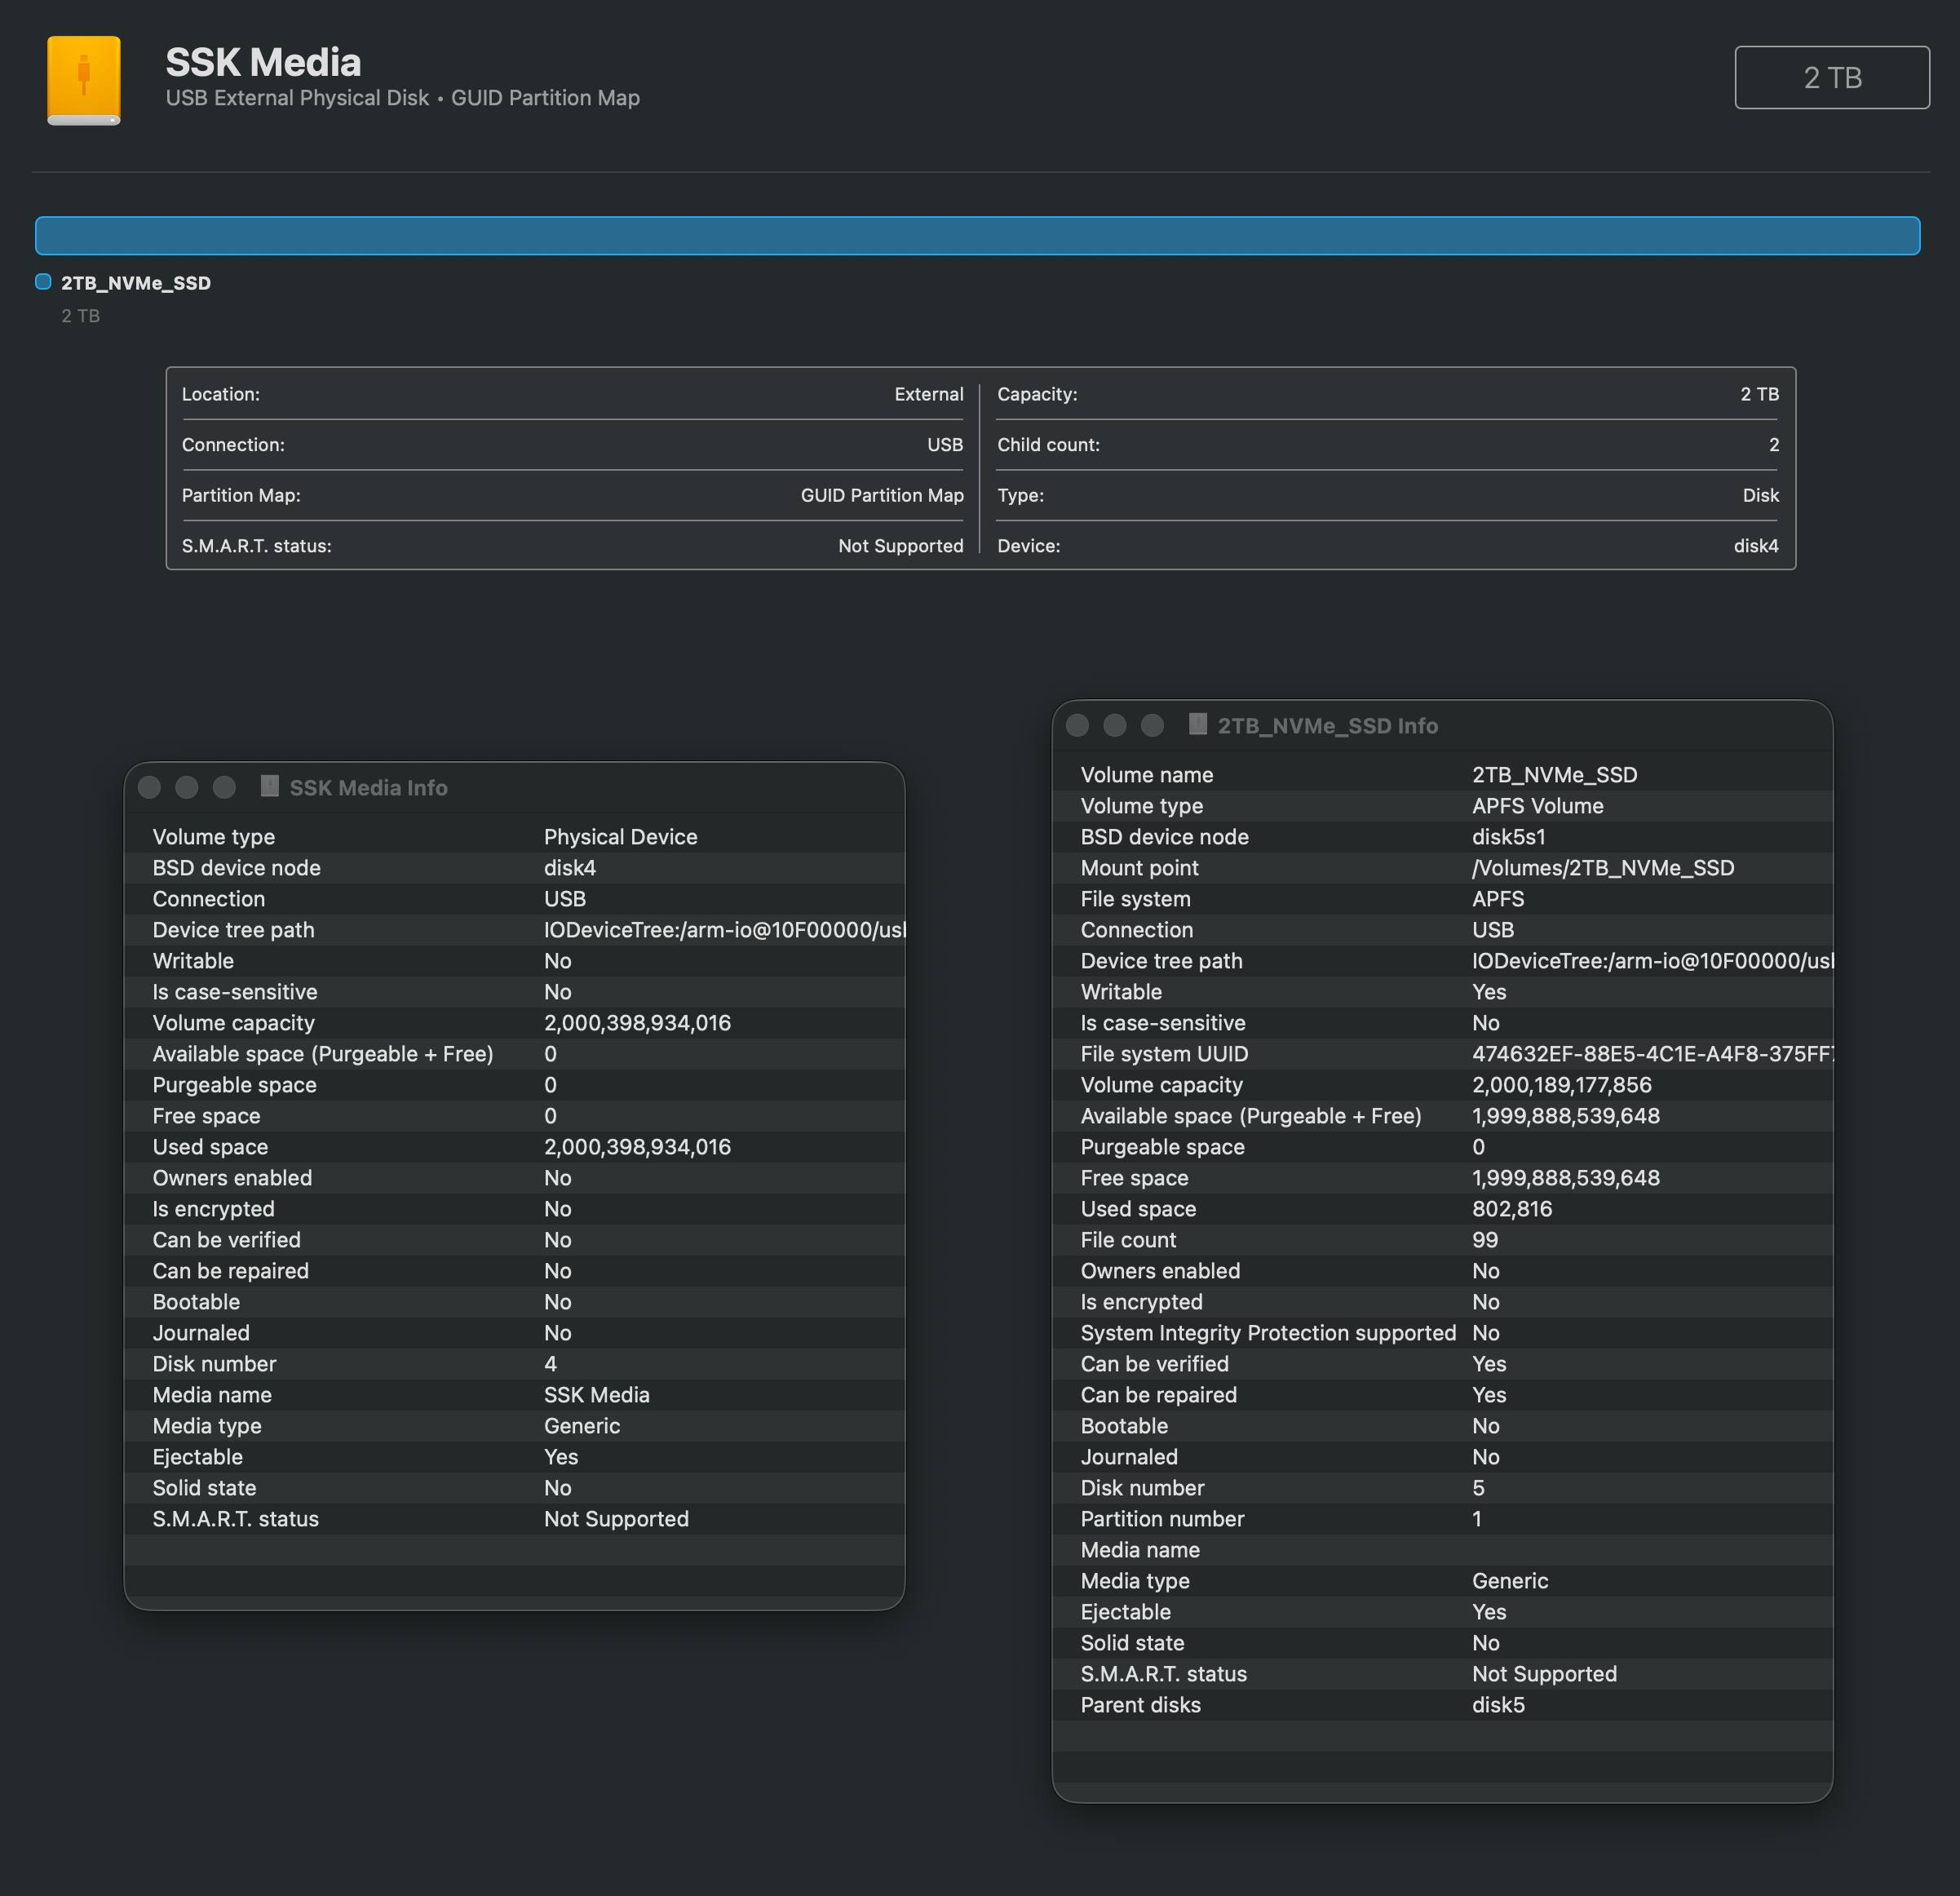Select Disk number '5' in 2TB_NVMe_SSD Info
This screenshot has height=1896, width=1960.
1478,1488
